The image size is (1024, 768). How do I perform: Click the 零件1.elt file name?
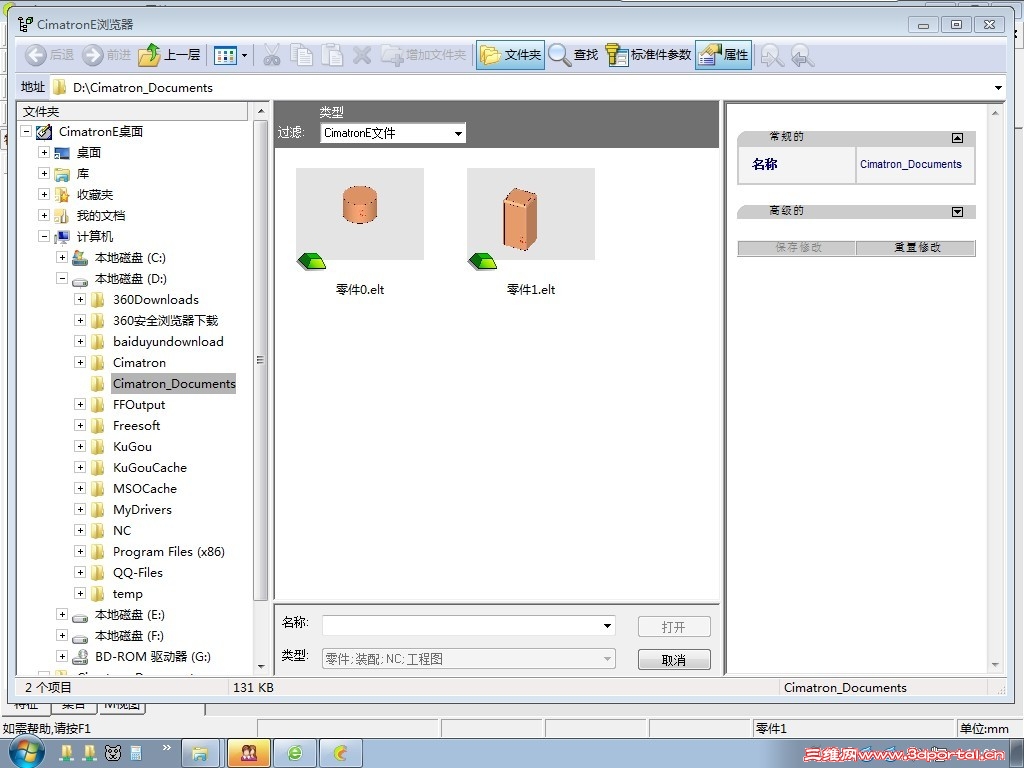pyautogui.click(x=531, y=289)
